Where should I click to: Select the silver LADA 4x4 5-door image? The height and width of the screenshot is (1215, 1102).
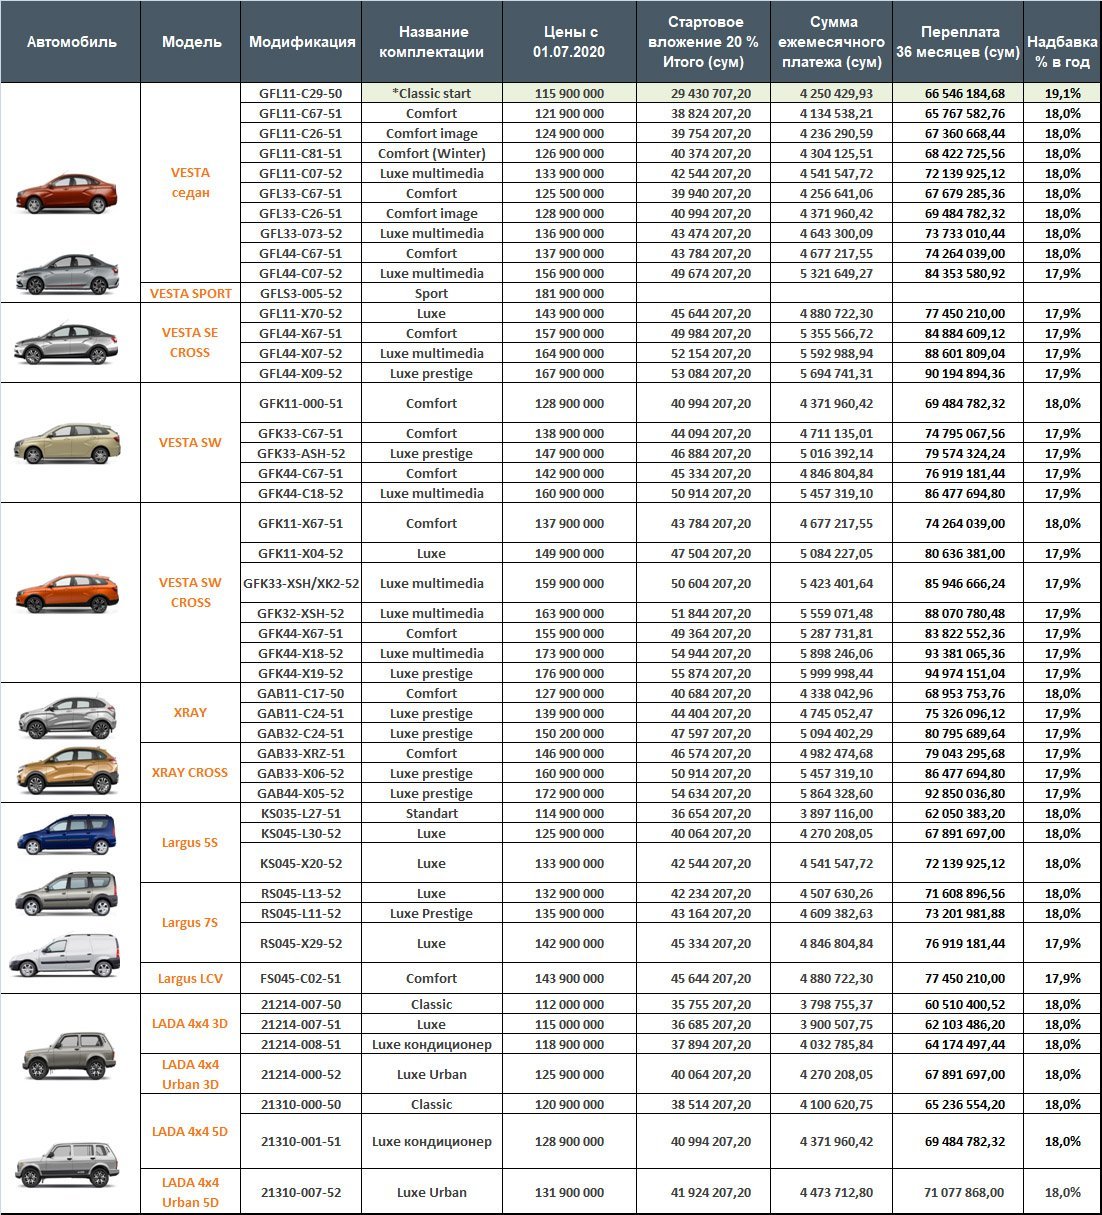pos(67,1163)
